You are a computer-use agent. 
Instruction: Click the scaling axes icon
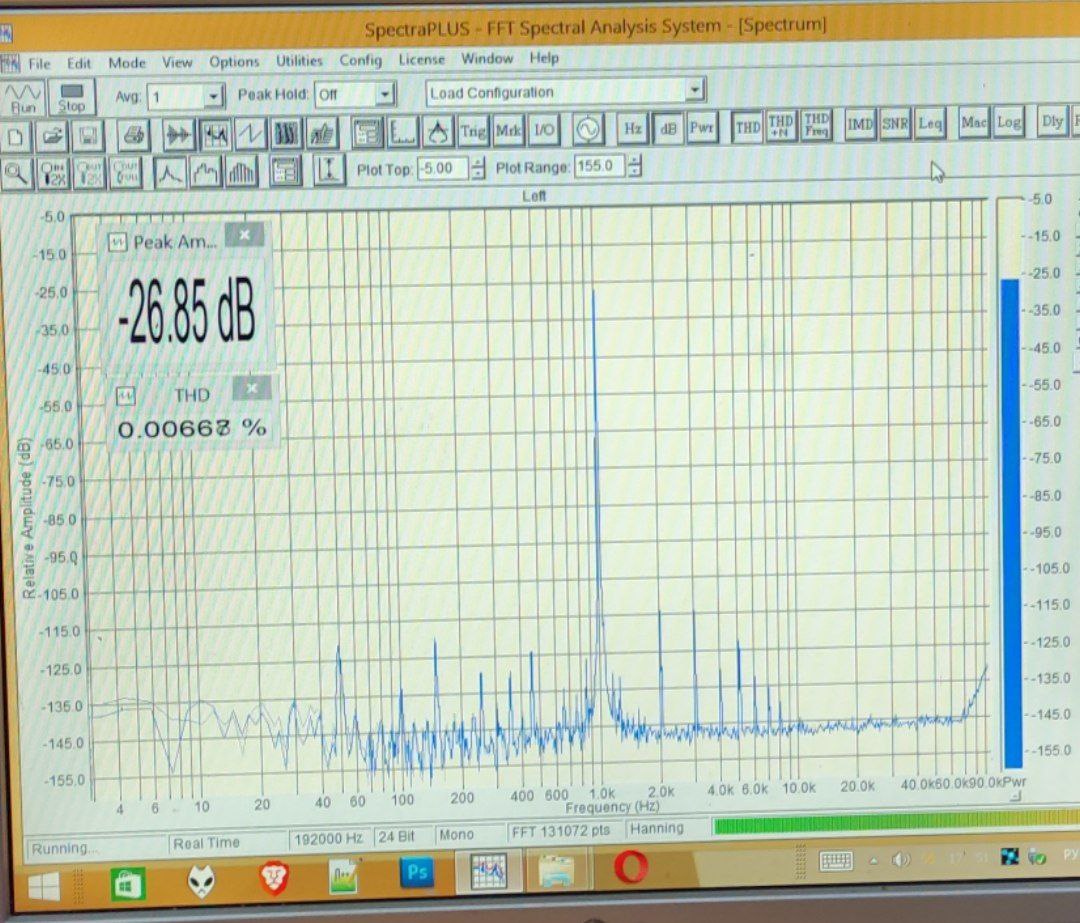point(402,132)
